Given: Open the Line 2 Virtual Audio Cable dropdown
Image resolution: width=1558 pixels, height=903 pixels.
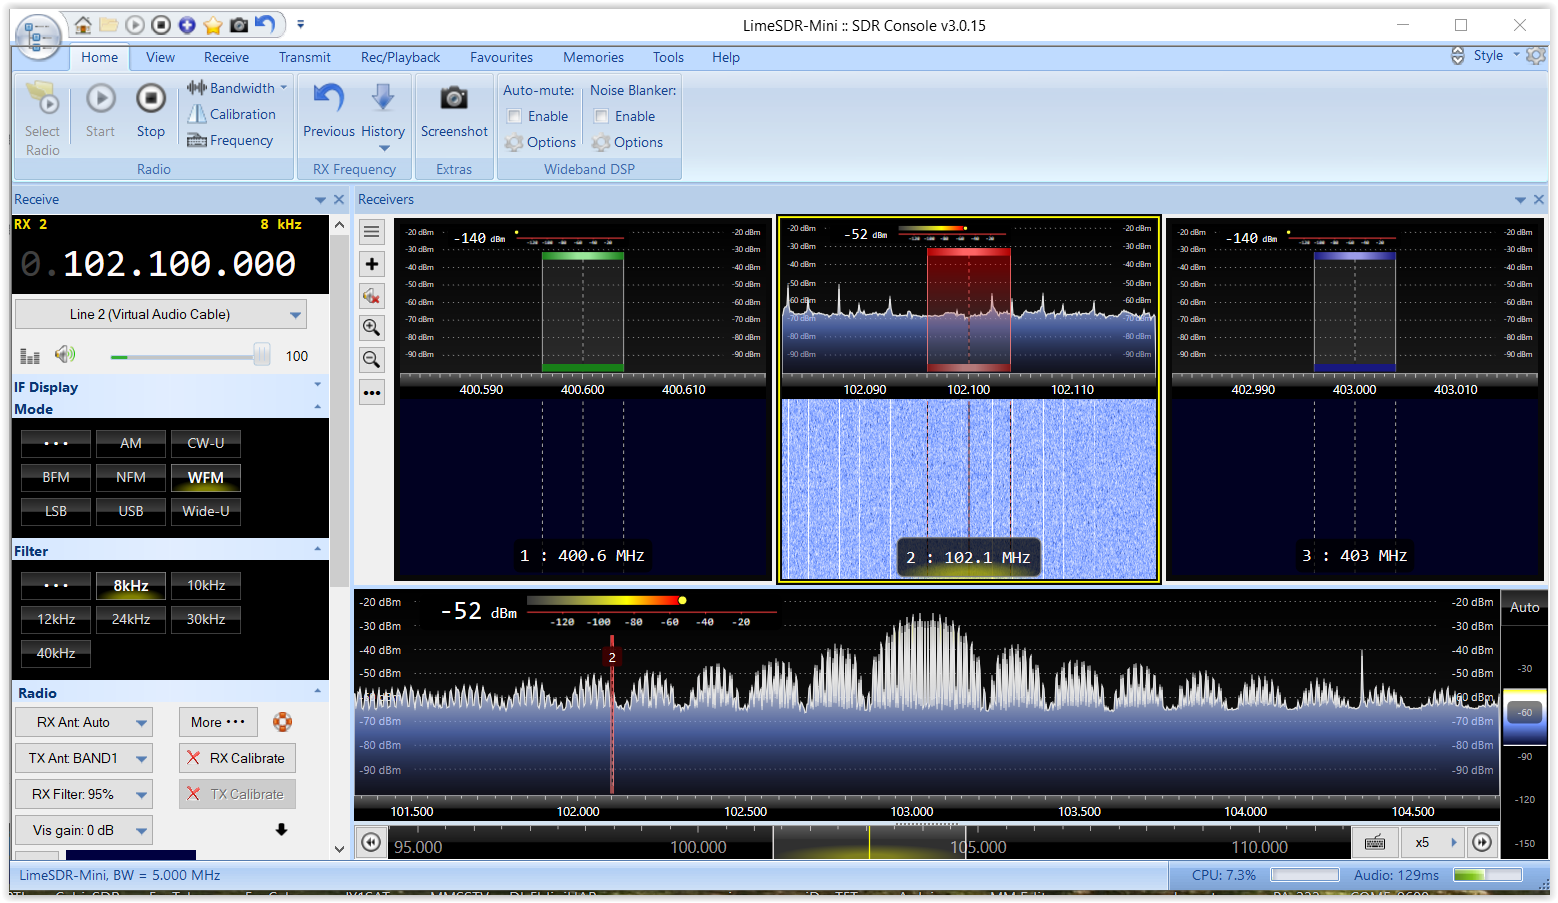Looking at the screenshot, I should pos(161,314).
